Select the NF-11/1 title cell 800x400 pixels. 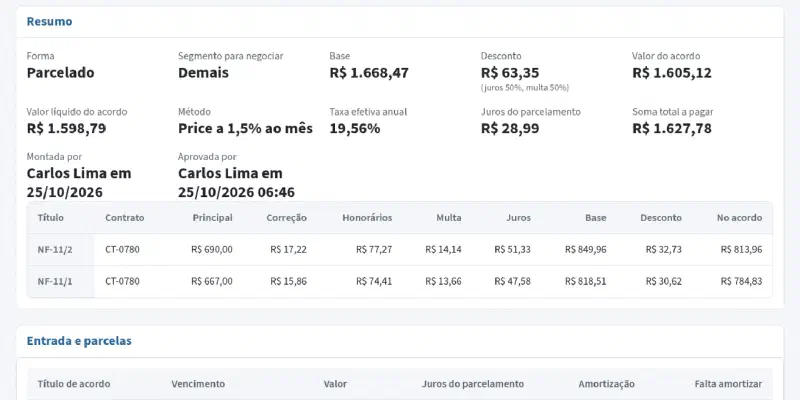point(61,282)
